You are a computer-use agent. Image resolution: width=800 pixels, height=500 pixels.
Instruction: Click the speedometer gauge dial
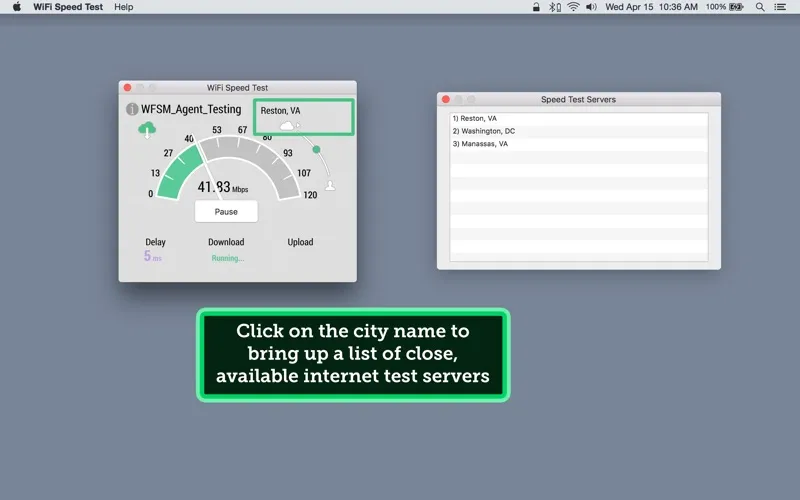(228, 169)
